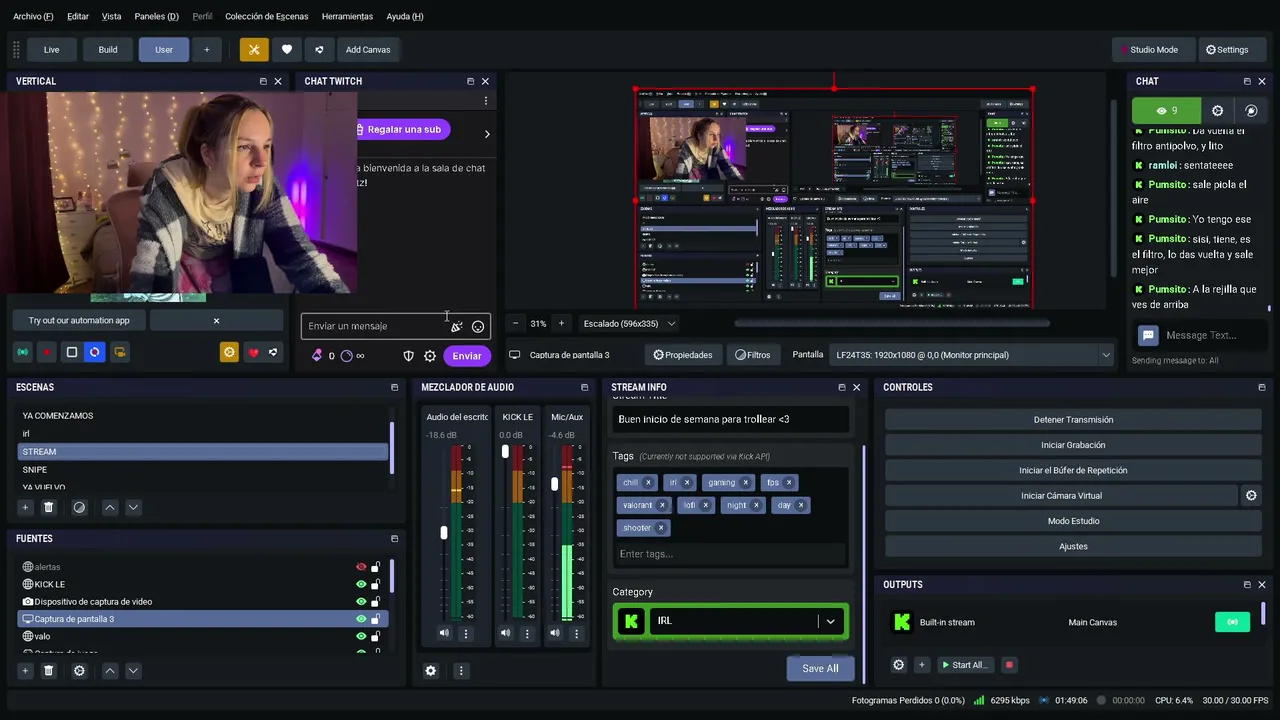The height and width of the screenshot is (720, 1280).
Task: Open the Editar menu
Action: (78, 16)
